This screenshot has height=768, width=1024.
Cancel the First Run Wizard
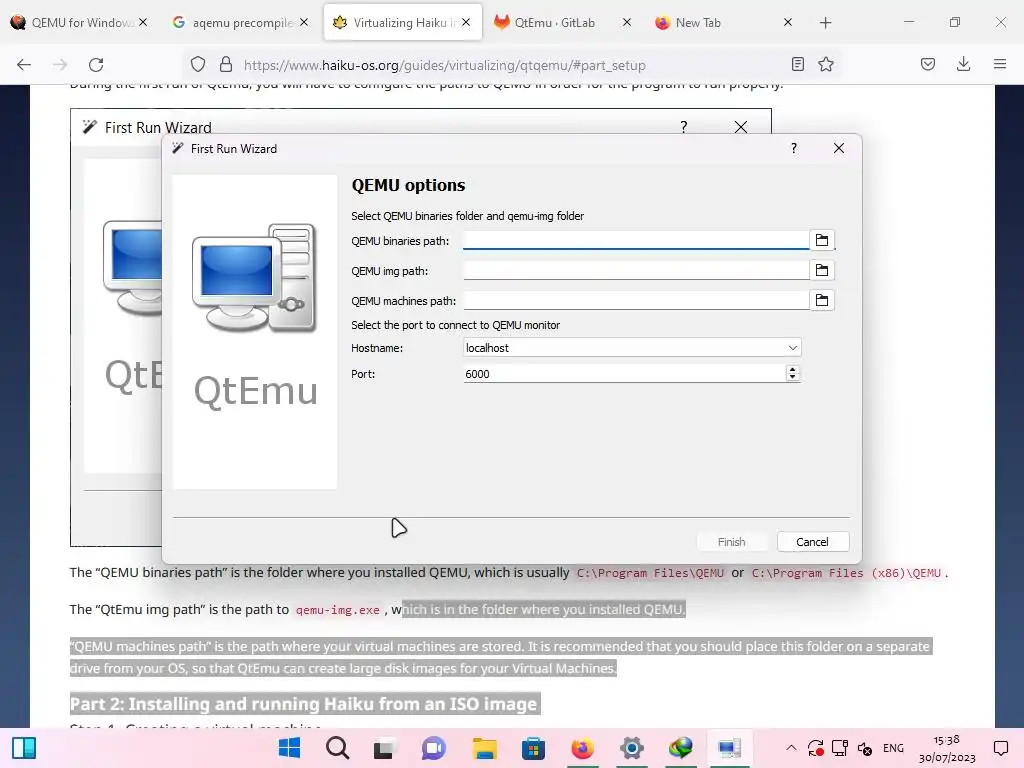pyautogui.click(x=812, y=542)
